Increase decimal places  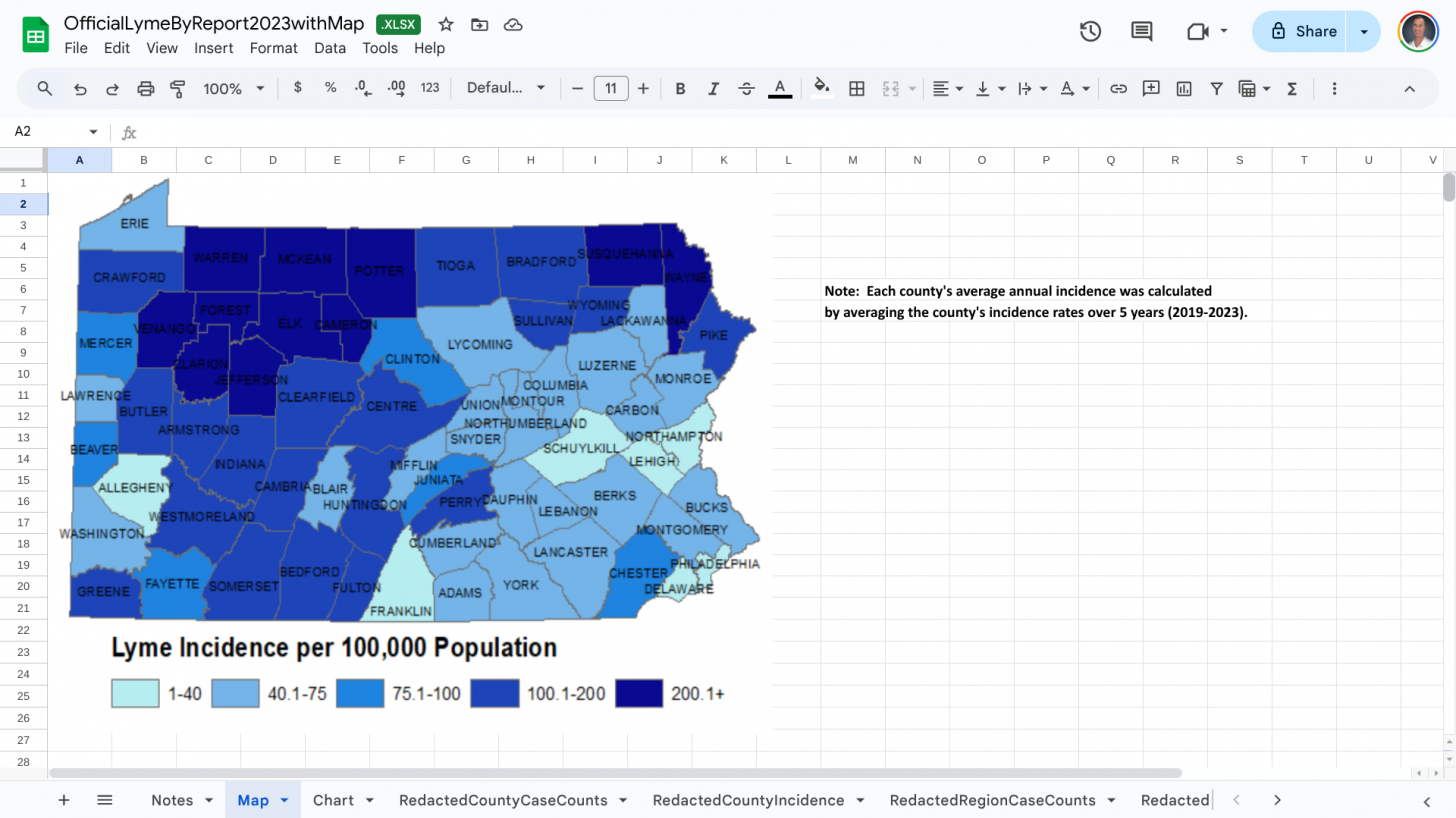[x=396, y=88]
